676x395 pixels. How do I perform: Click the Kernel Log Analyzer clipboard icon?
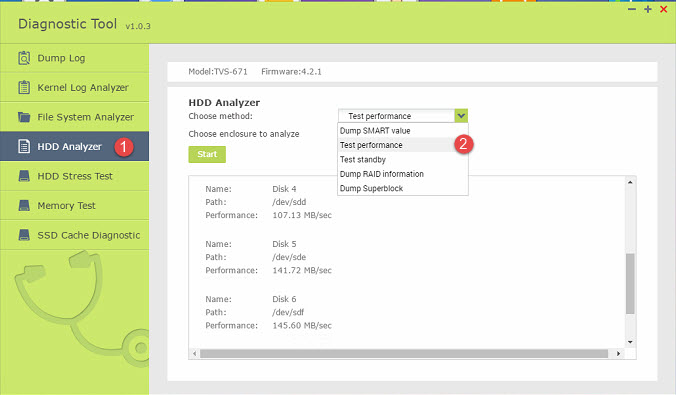(24, 87)
